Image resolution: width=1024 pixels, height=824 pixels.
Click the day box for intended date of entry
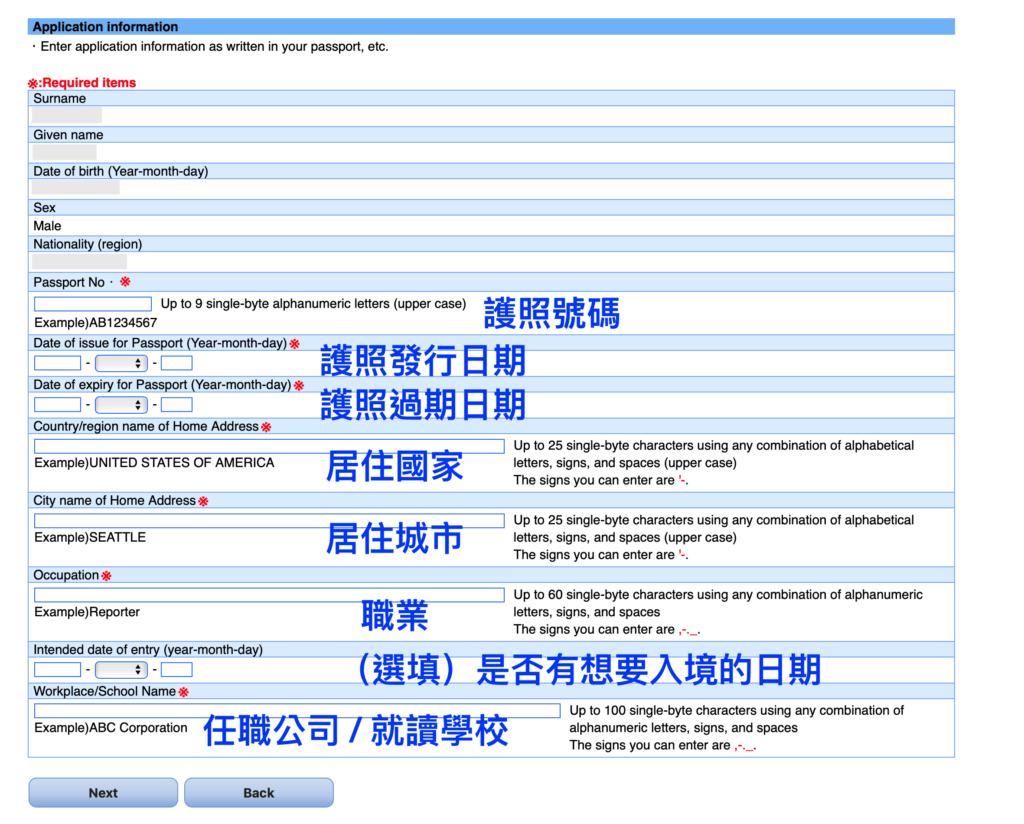point(176,669)
